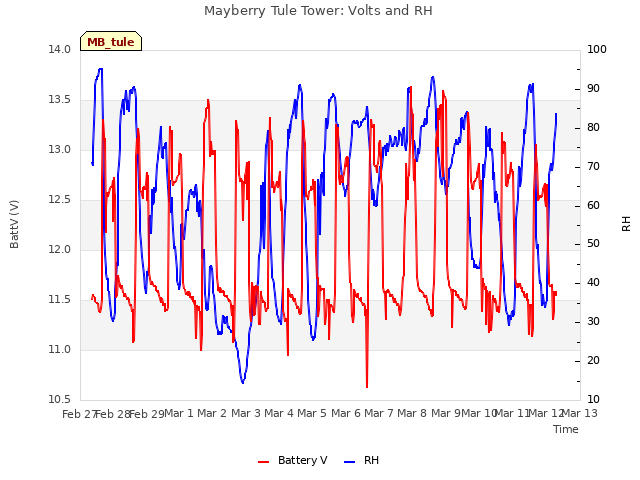This screenshot has height=480, width=640.
Task: Click the Mar 1 date tick label
Action: pos(179,413)
